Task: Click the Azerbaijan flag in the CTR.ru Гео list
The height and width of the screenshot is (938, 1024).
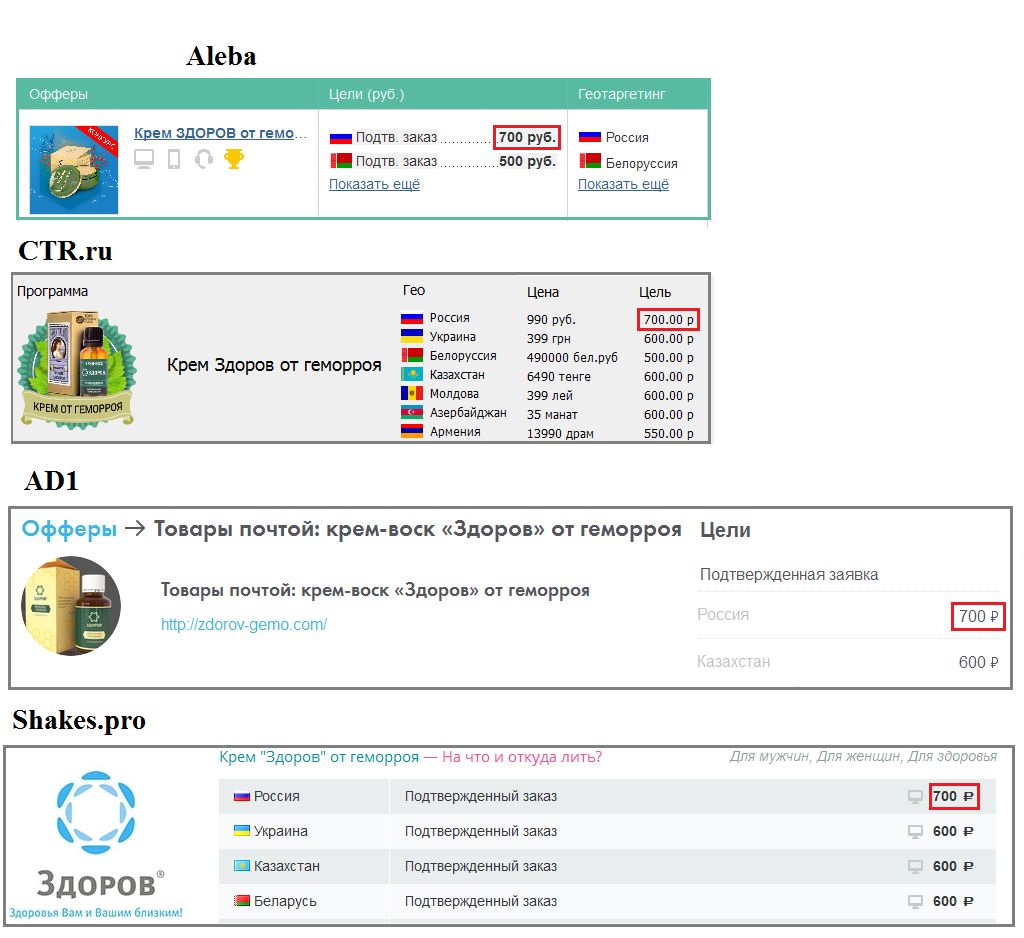Action: point(411,412)
